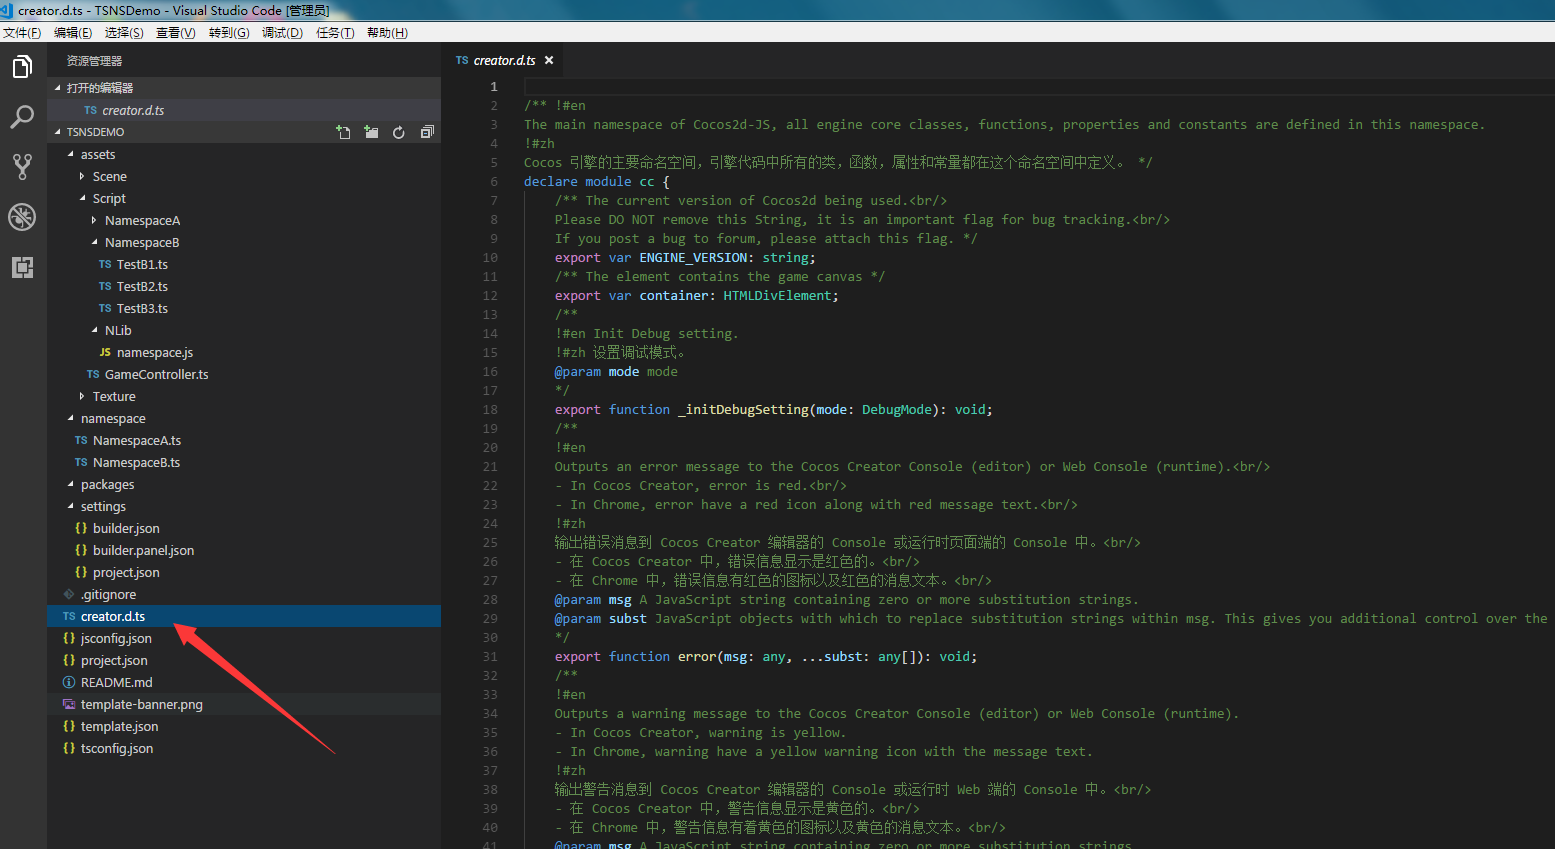The width and height of the screenshot is (1555, 849).
Task: Close the creator.d.ts editor tab
Action: click(549, 60)
